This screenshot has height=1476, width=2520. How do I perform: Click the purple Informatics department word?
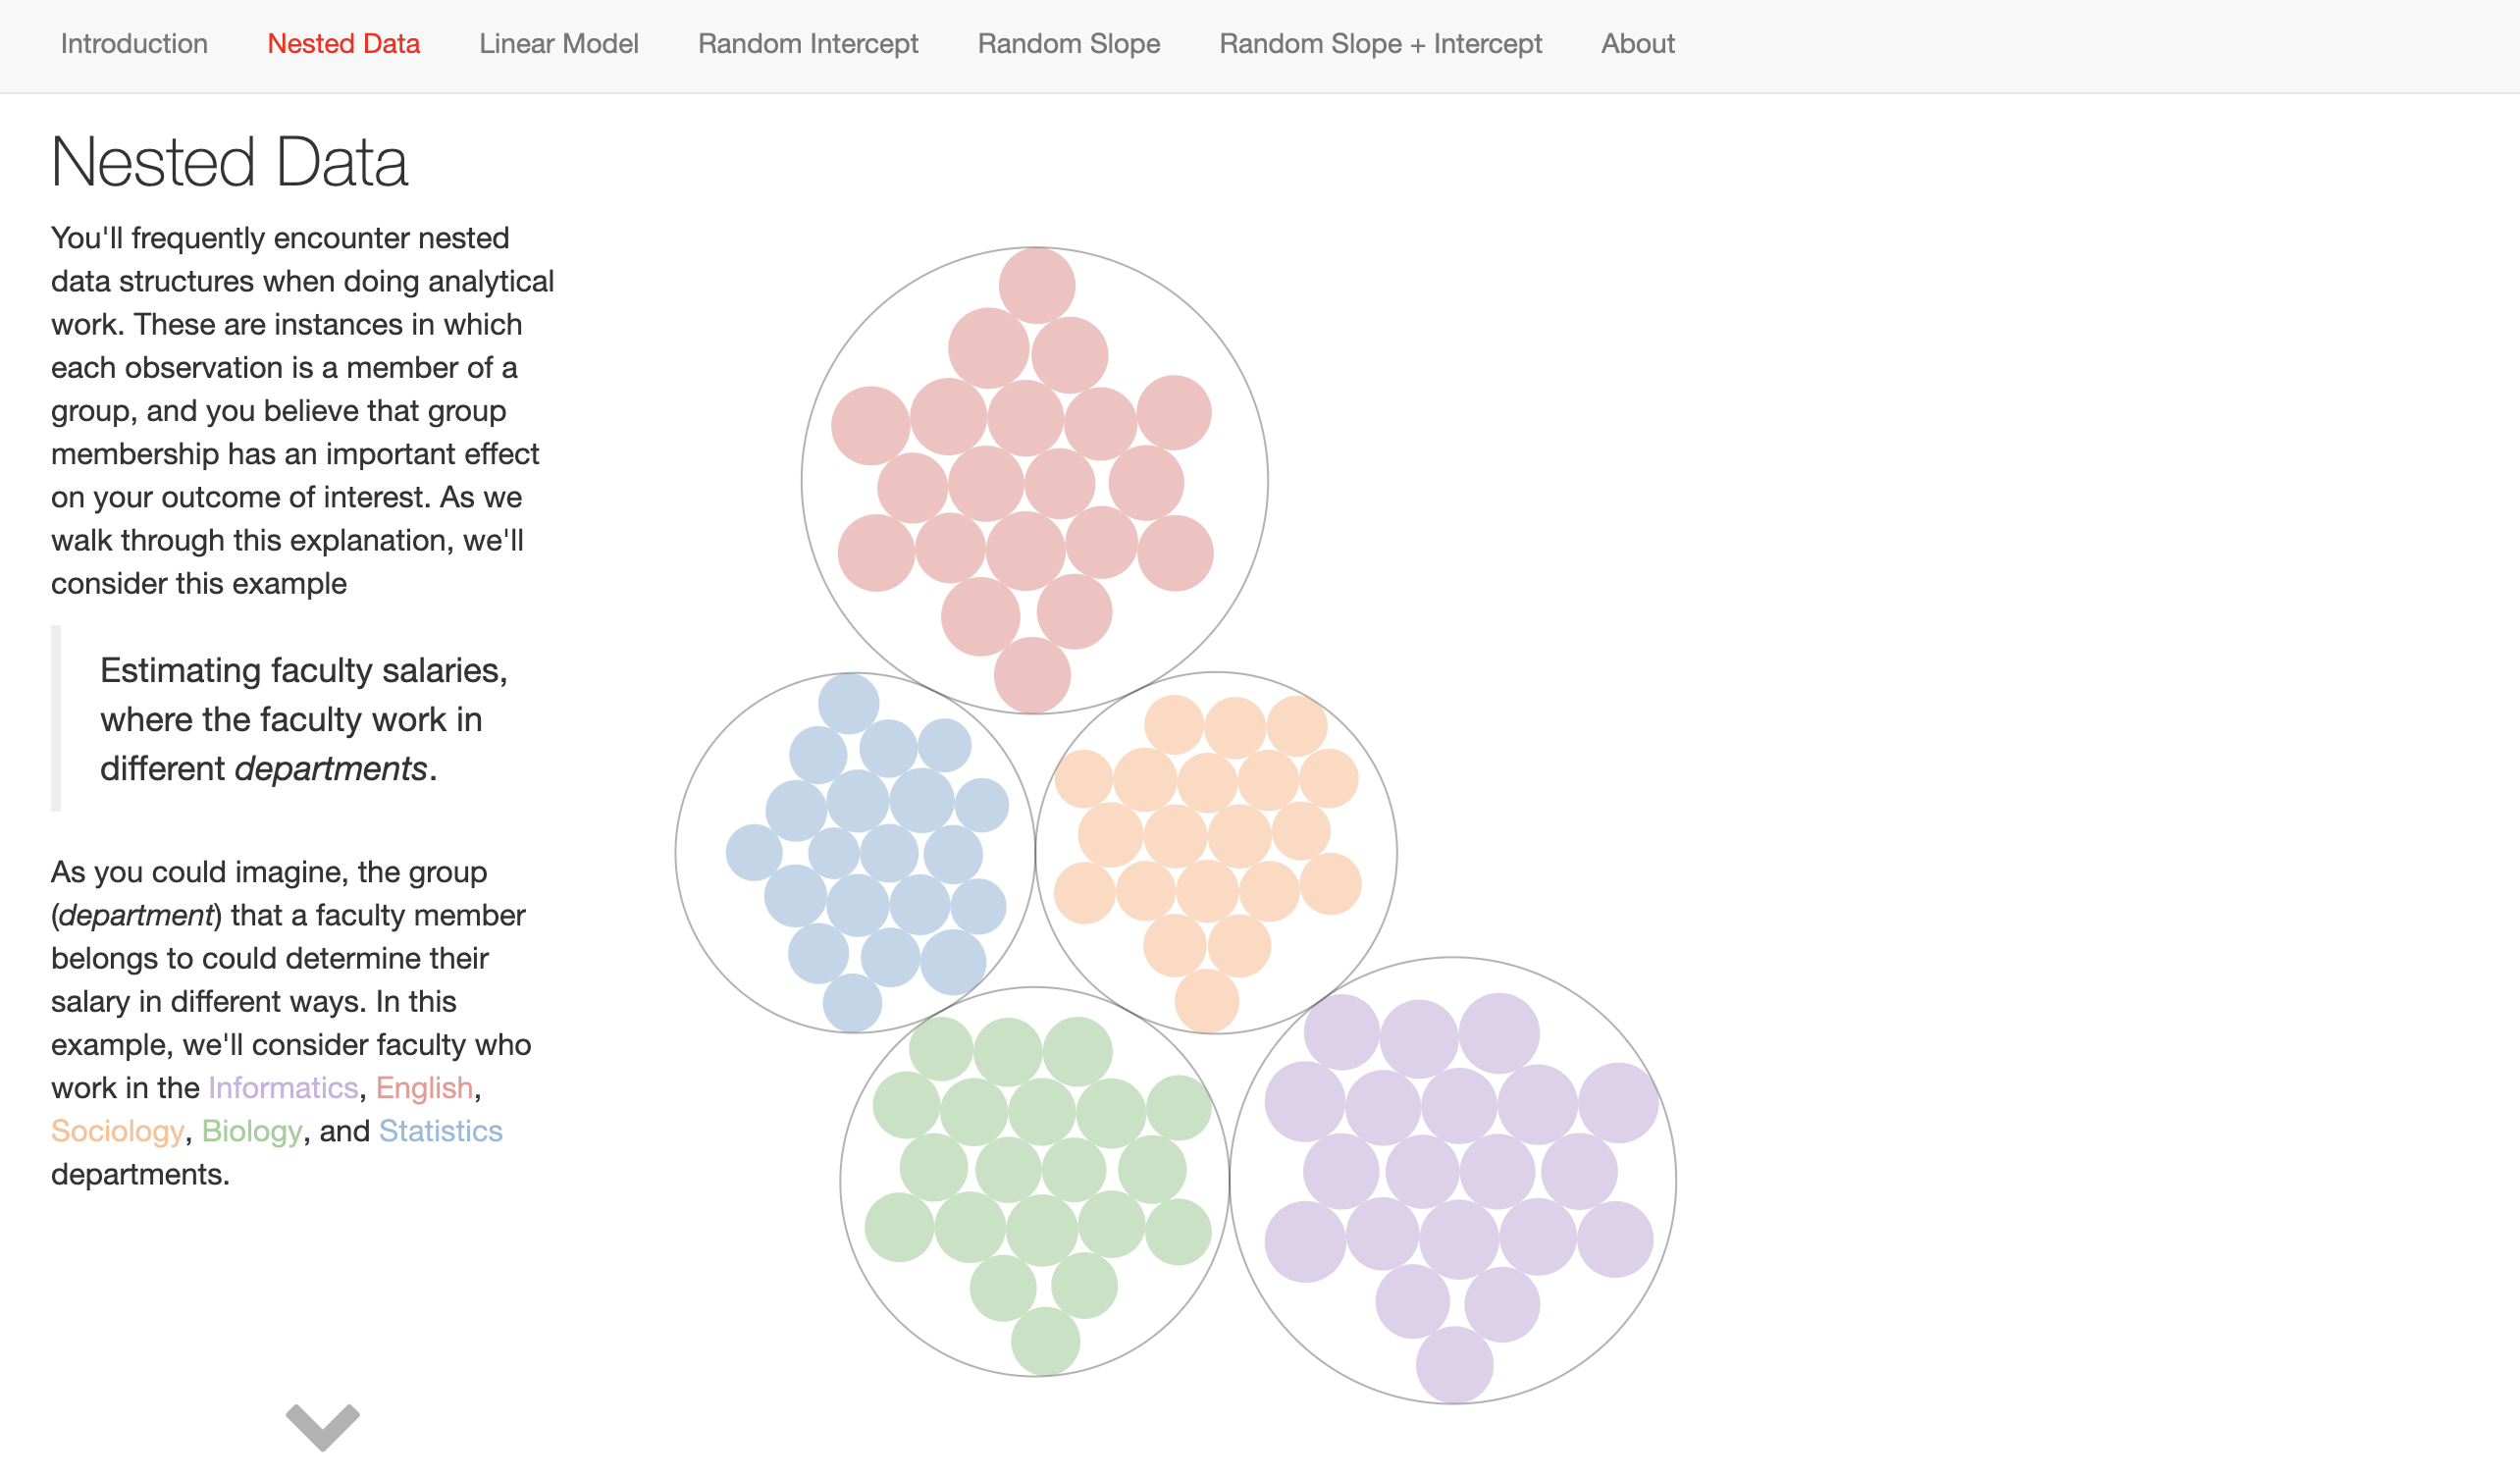pyautogui.click(x=283, y=1087)
